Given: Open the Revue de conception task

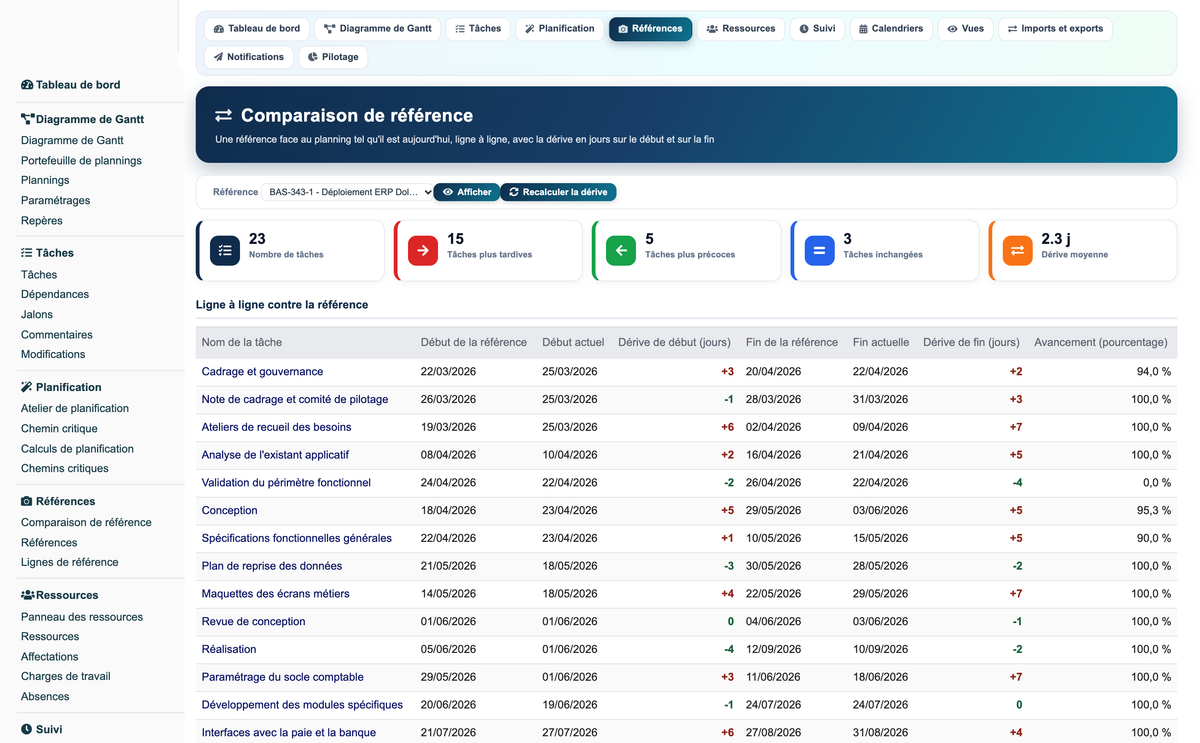Looking at the screenshot, I should click(x=254, y=621).
